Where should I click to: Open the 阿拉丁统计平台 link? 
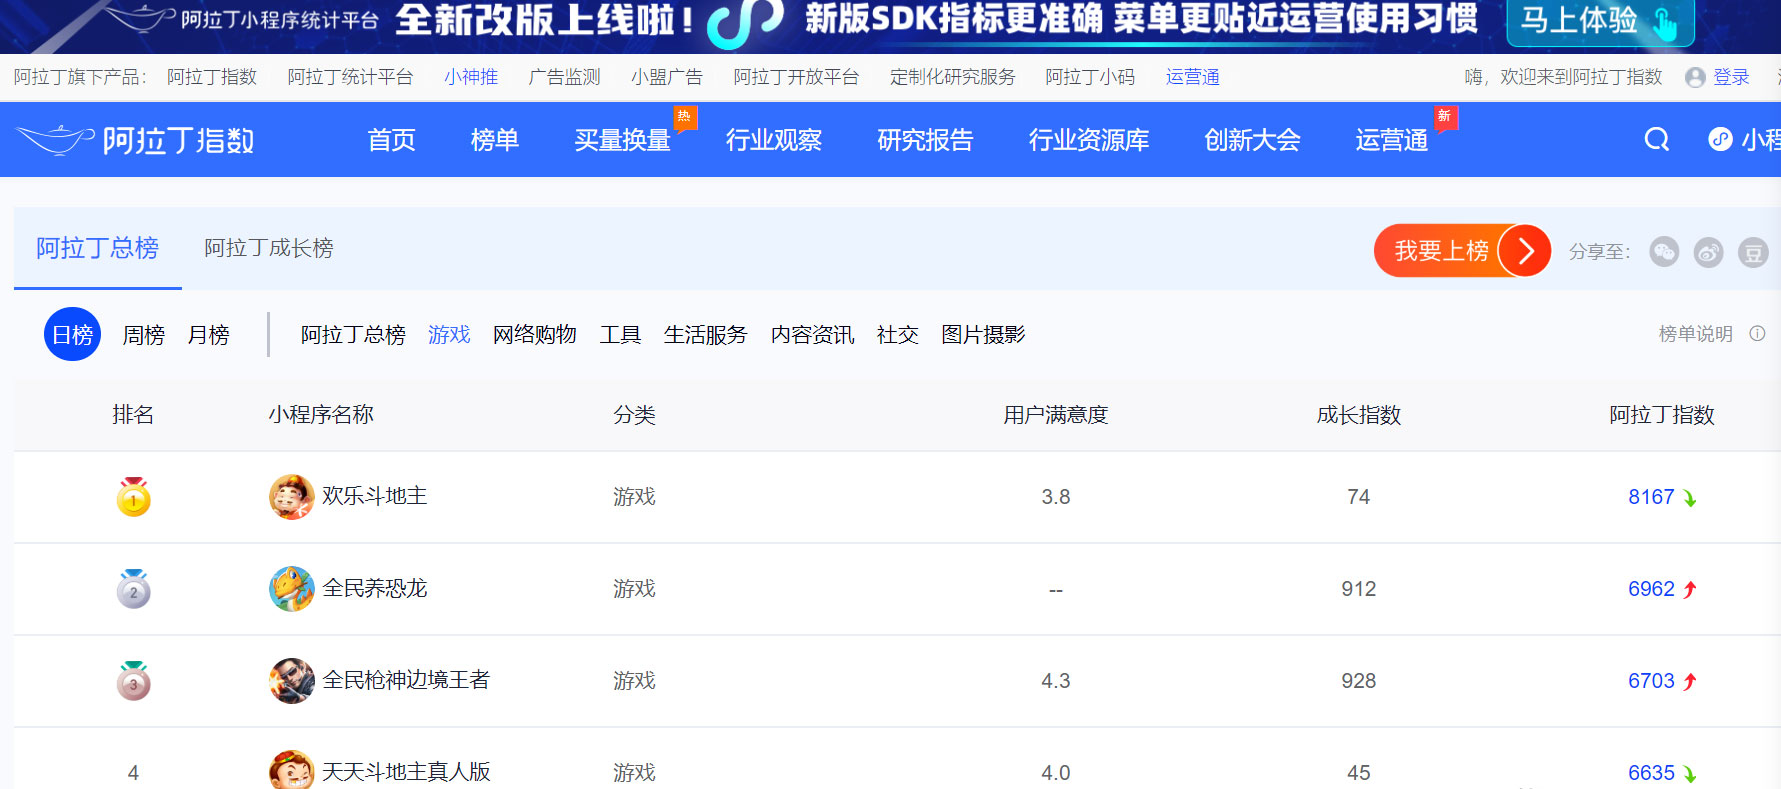tap(350, 77)
